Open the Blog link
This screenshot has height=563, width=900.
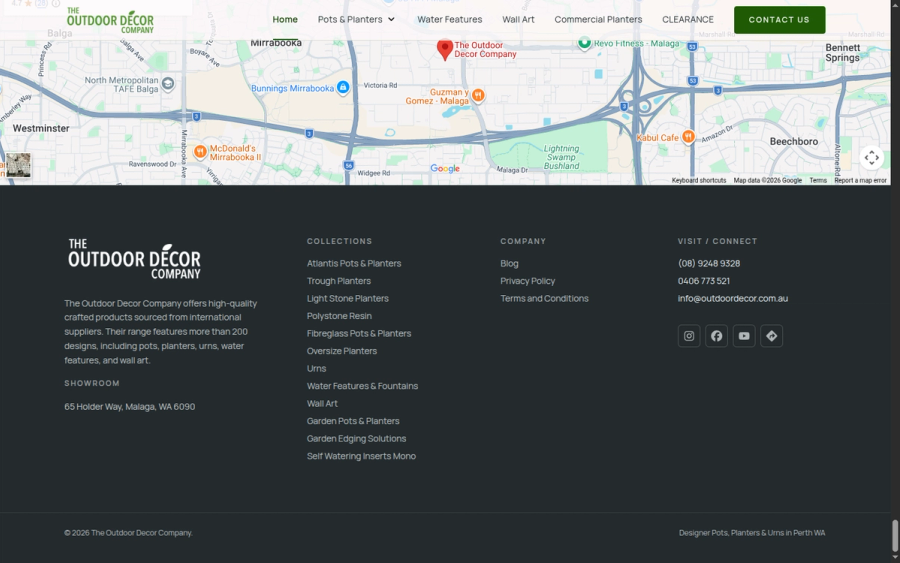509,263
